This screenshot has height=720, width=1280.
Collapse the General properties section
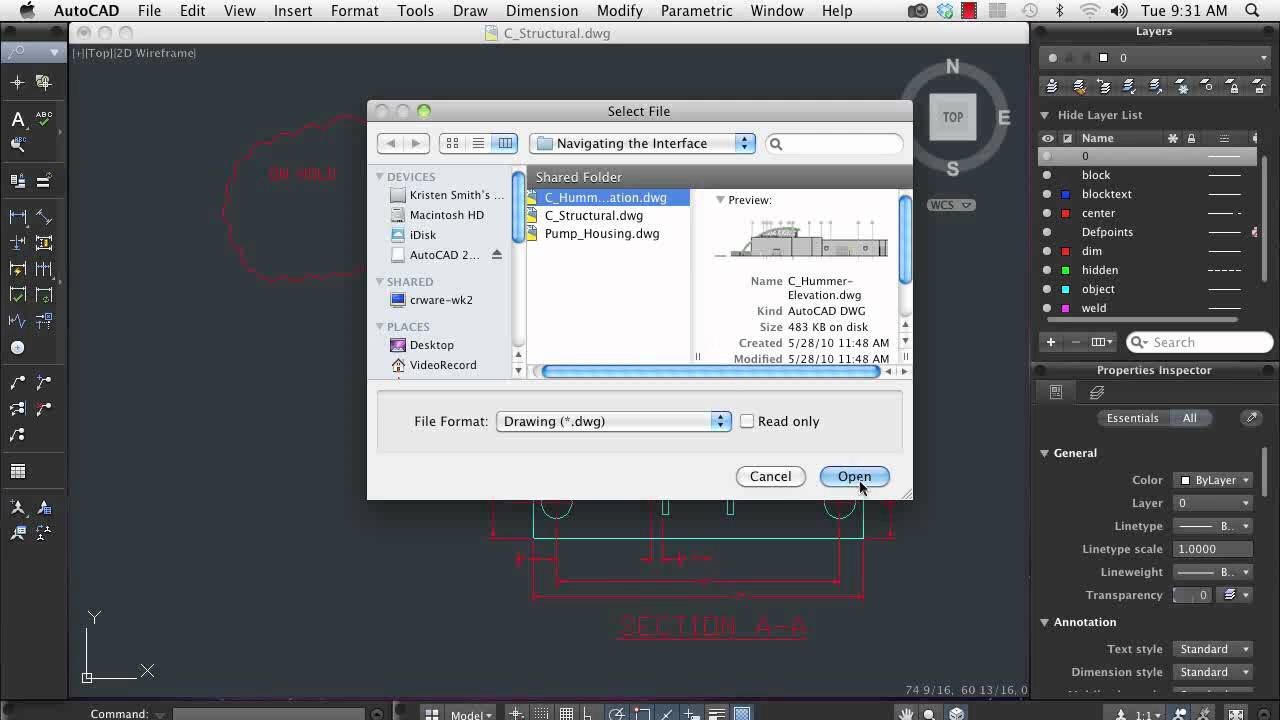pyautogui.click(x=1044, y=453)
